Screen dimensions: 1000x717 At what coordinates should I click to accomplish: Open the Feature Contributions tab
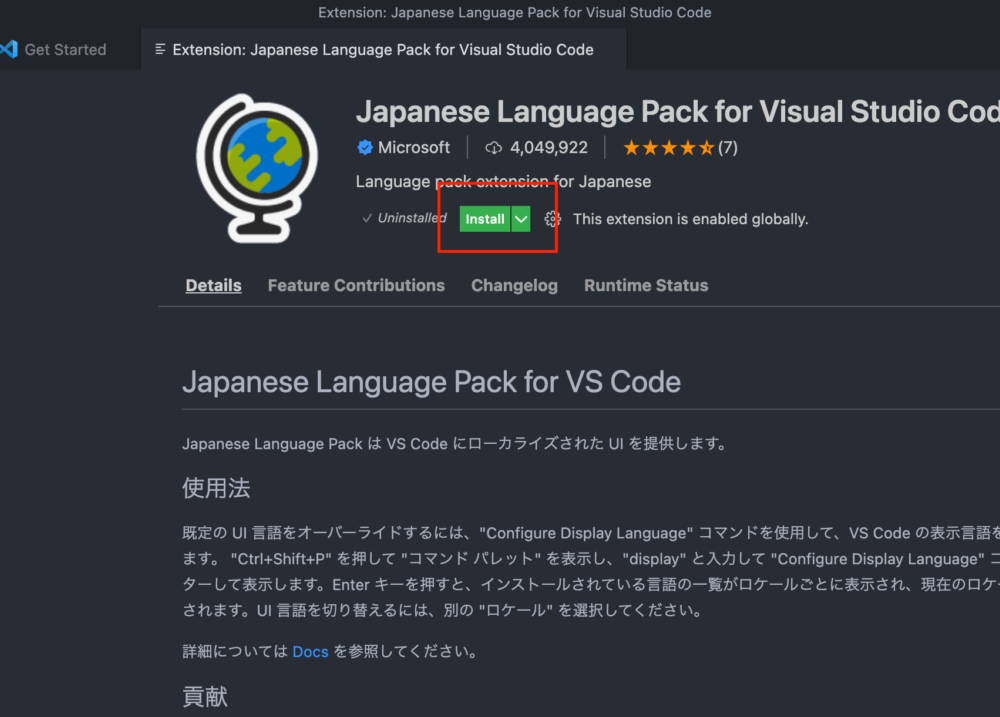356,285
